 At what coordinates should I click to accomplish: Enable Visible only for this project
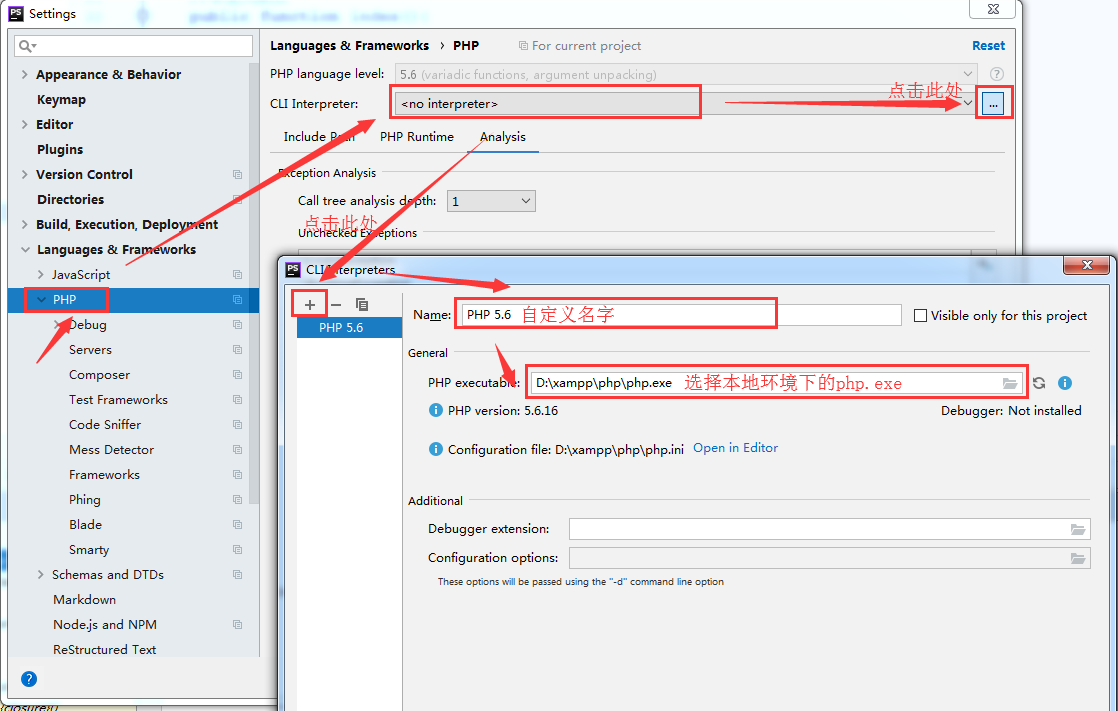coord(920,315)
